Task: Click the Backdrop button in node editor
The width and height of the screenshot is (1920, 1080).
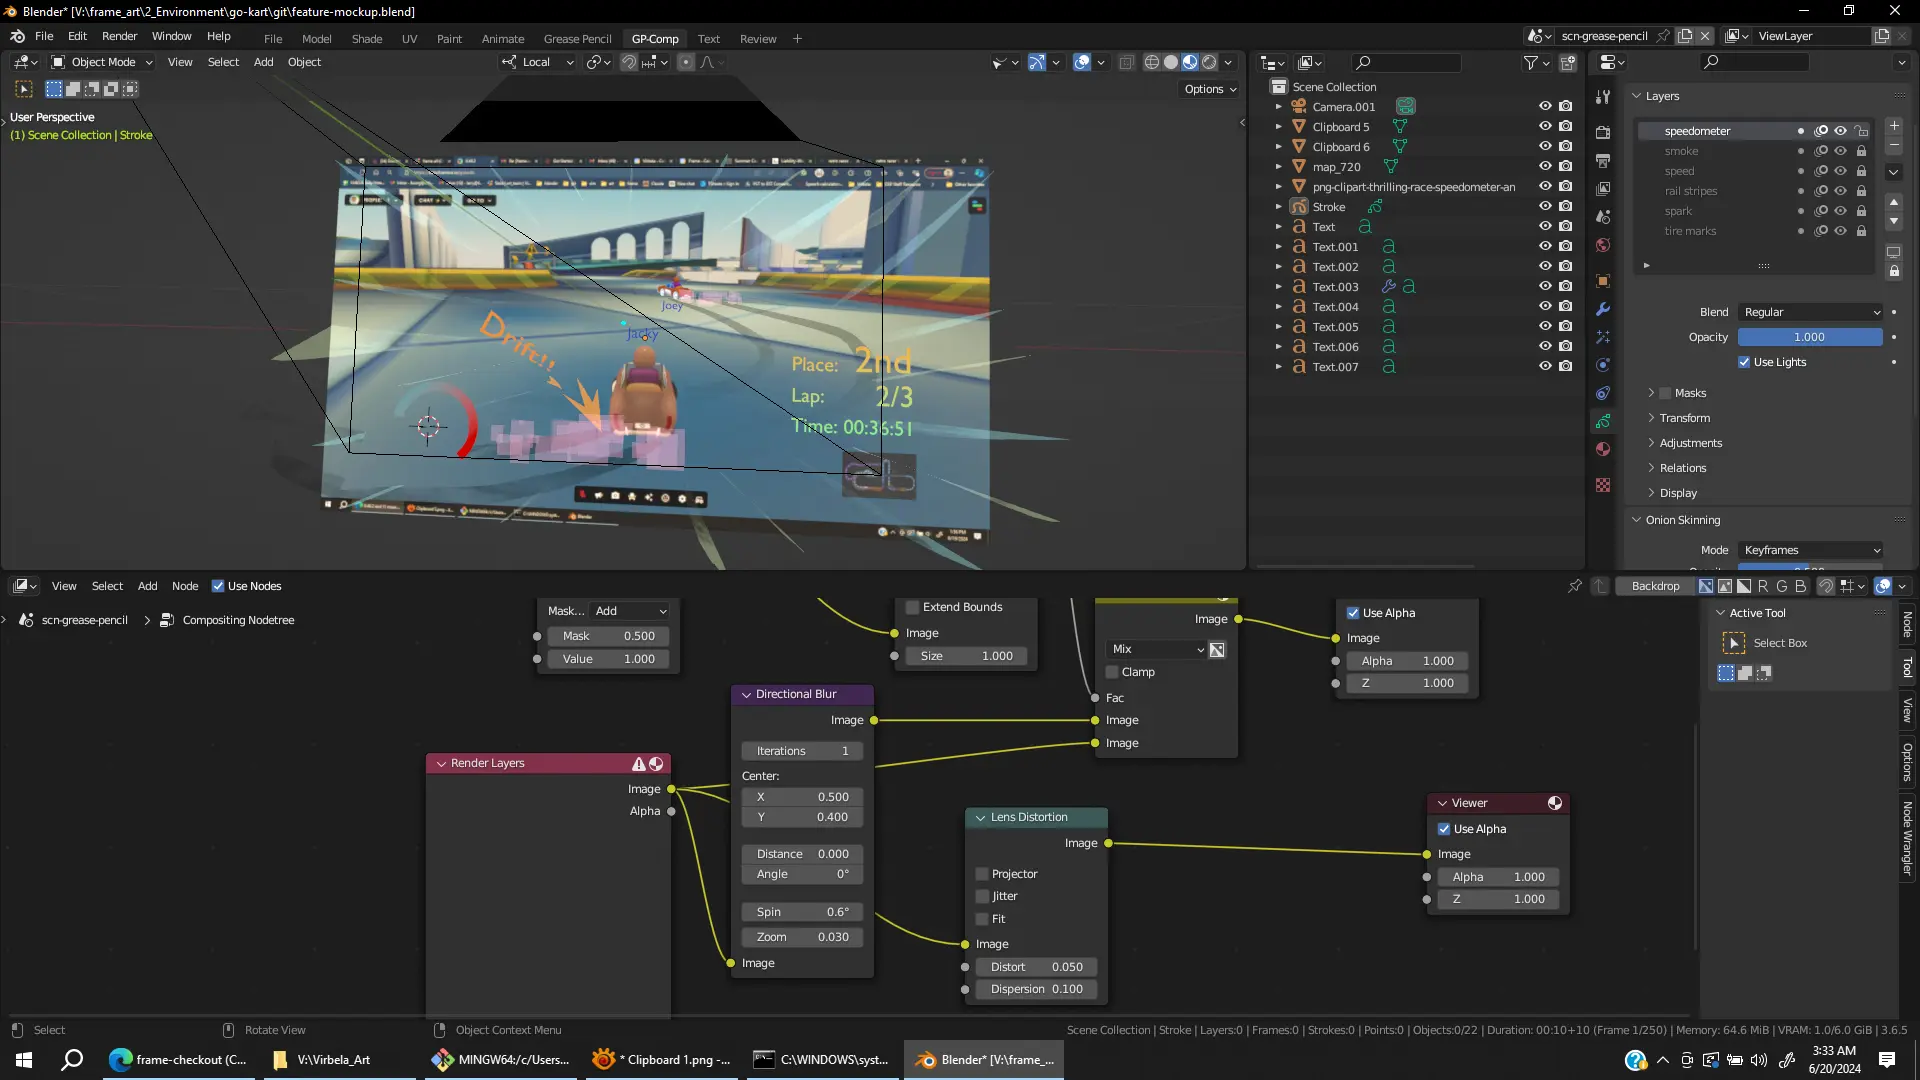Action: pyautogui.click(x=1655, y=586)
